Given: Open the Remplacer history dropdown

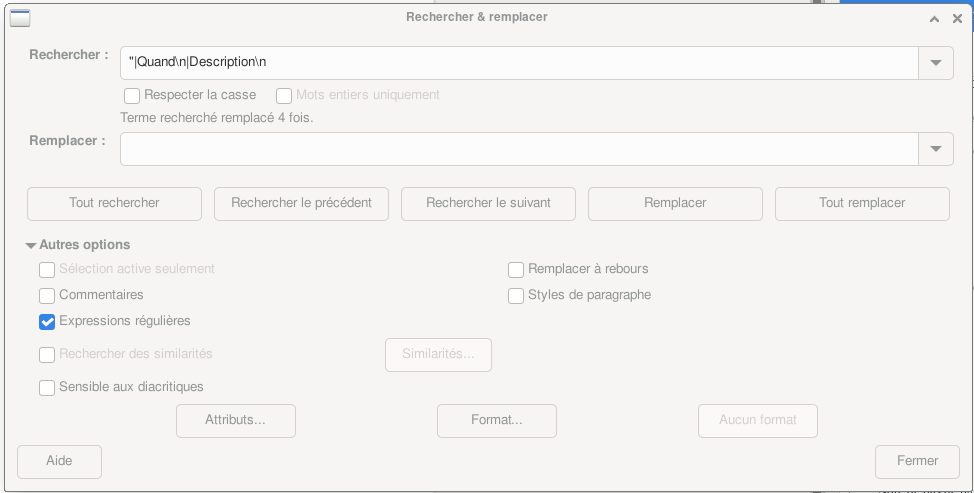Looking at the screenshot, I should pyautogui.click(x=935, y=149).
